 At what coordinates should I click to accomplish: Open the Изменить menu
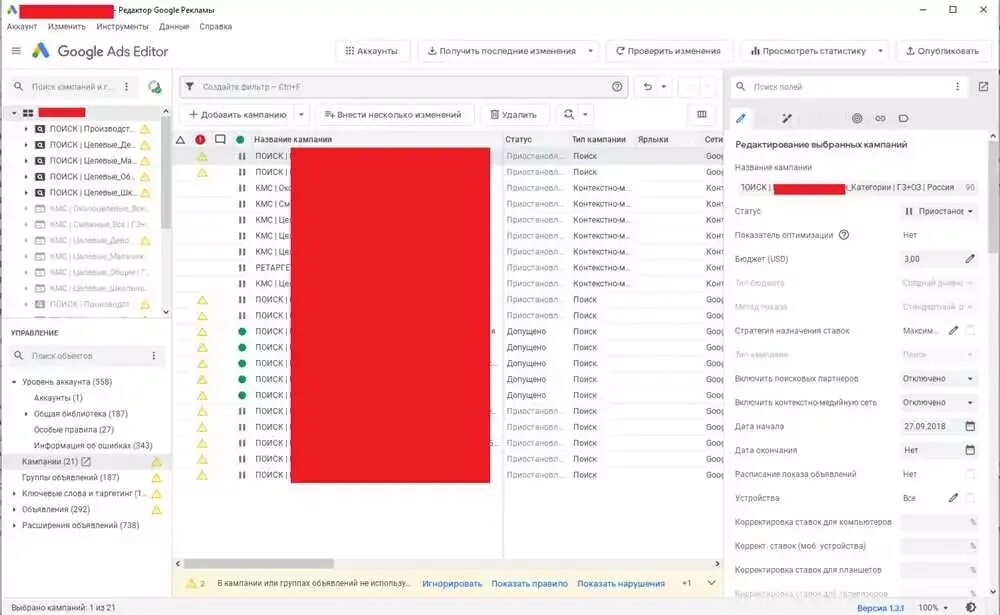66,27
